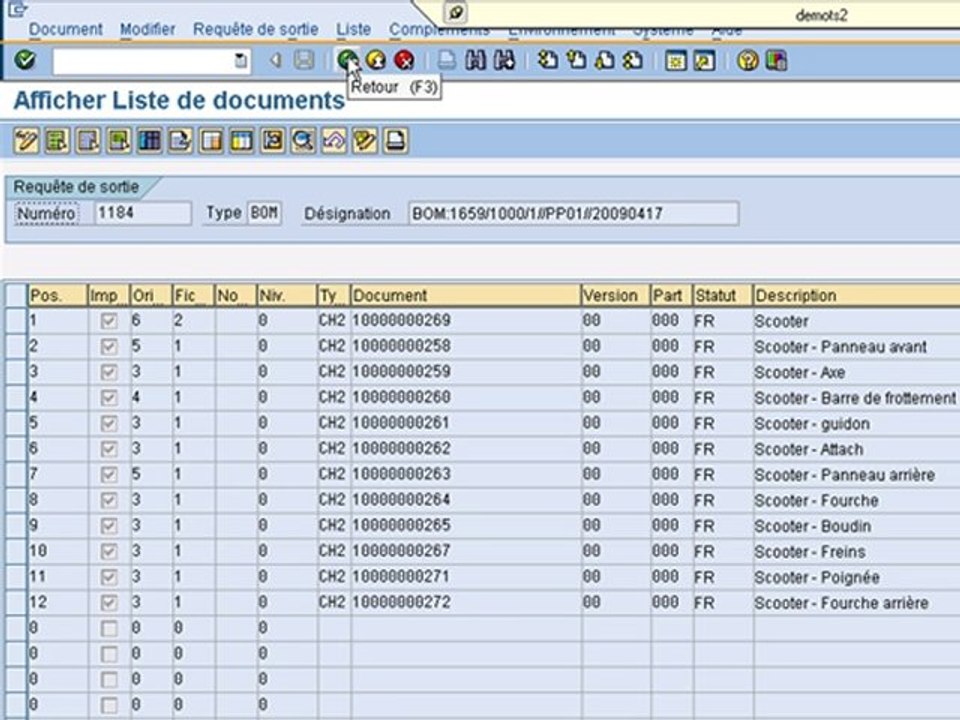Go to the next page icon

coord(605,60)
